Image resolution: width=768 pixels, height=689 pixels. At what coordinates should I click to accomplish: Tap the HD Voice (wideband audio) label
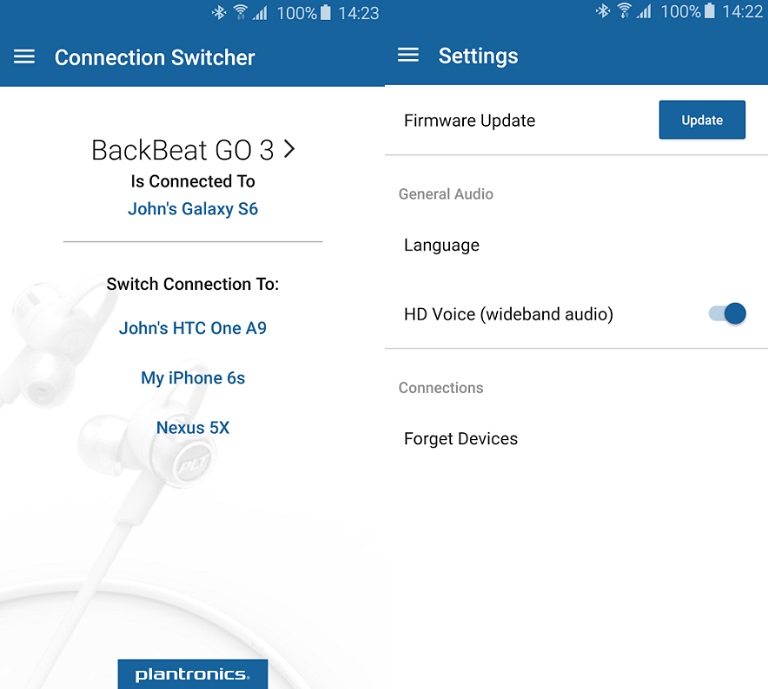pyautogui.click(x=508, y=314)
